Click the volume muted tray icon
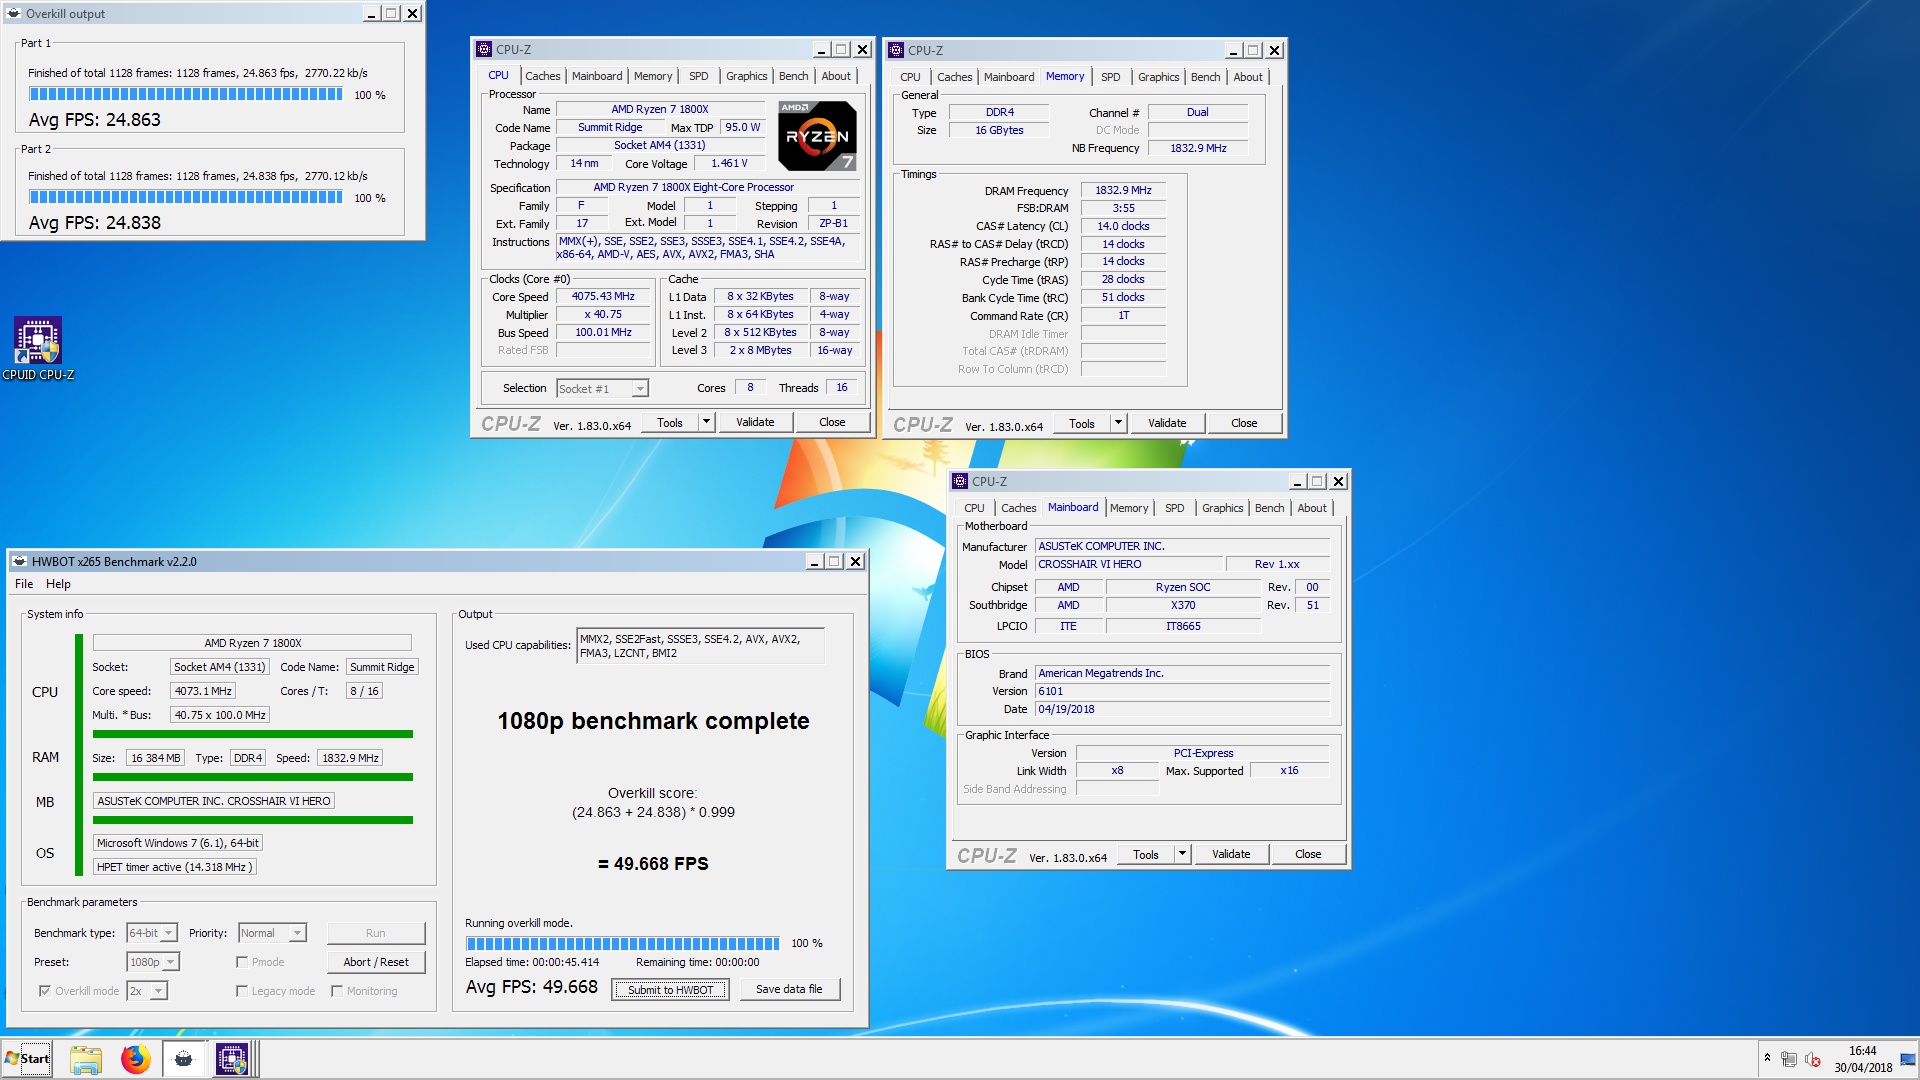 (x=1813, y=1059)
